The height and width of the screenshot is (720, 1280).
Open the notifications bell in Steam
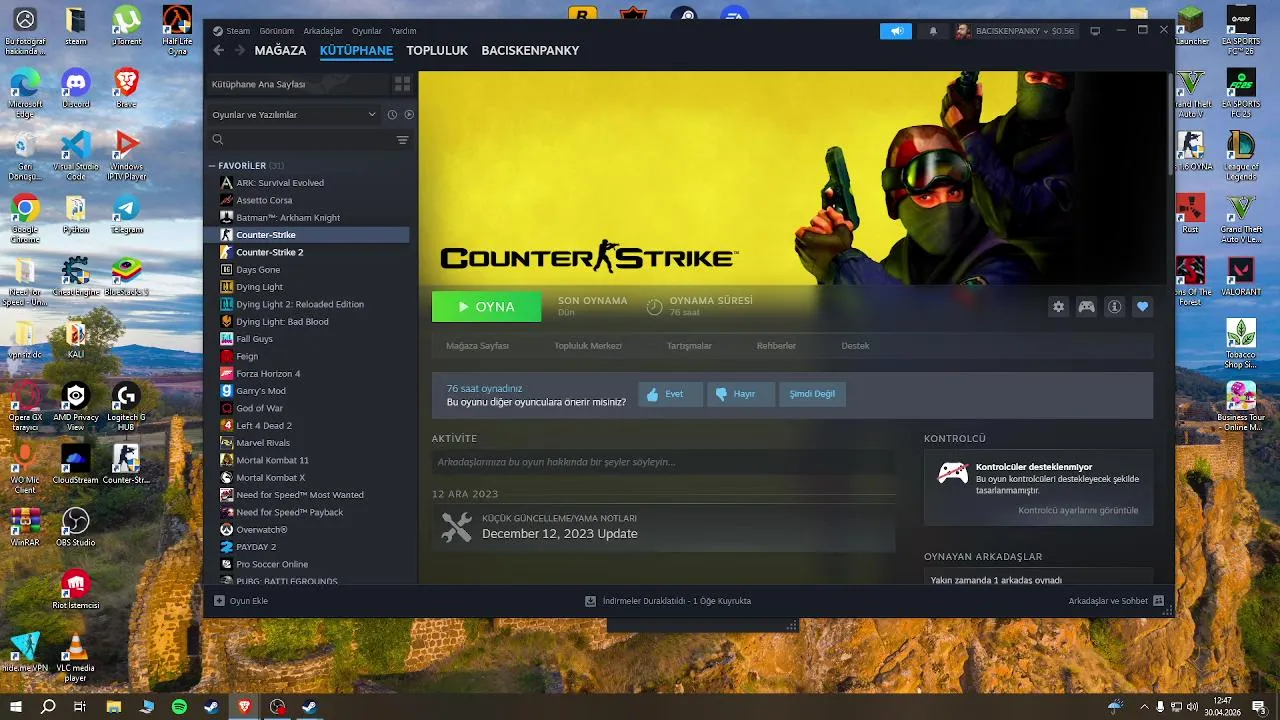933,31
